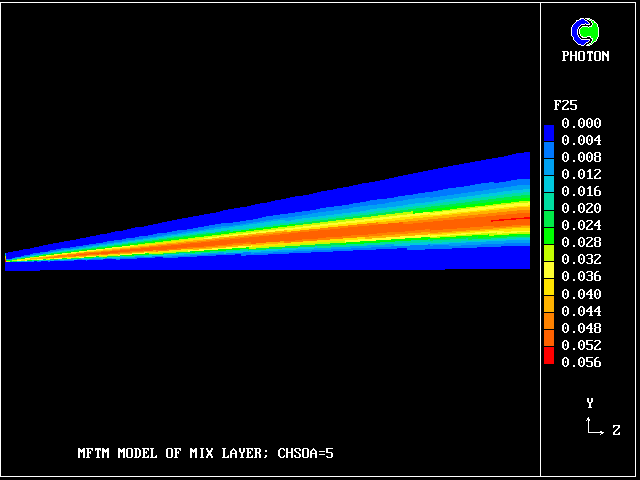Click the 0.028 legend value
Image resolution: width=640 pixels, height=480 pixels.
581,243
